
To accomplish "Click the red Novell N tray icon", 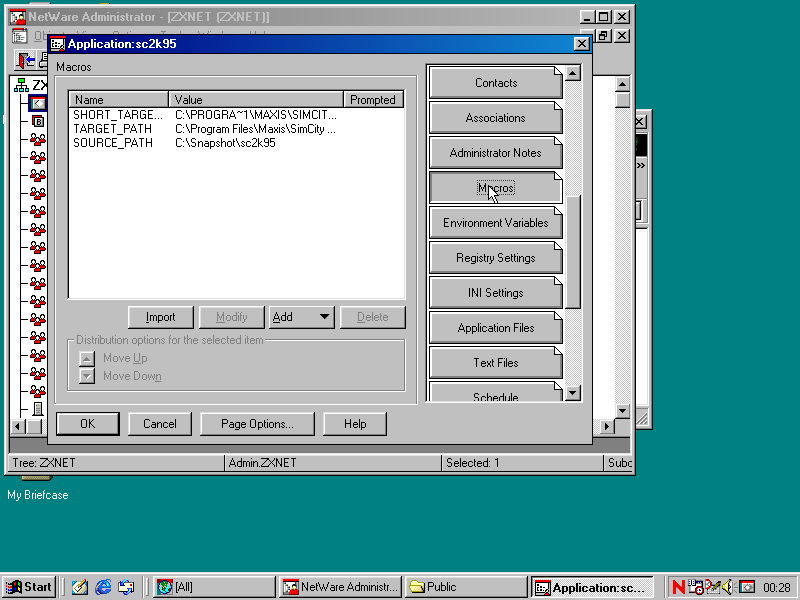I will [678, 587].
